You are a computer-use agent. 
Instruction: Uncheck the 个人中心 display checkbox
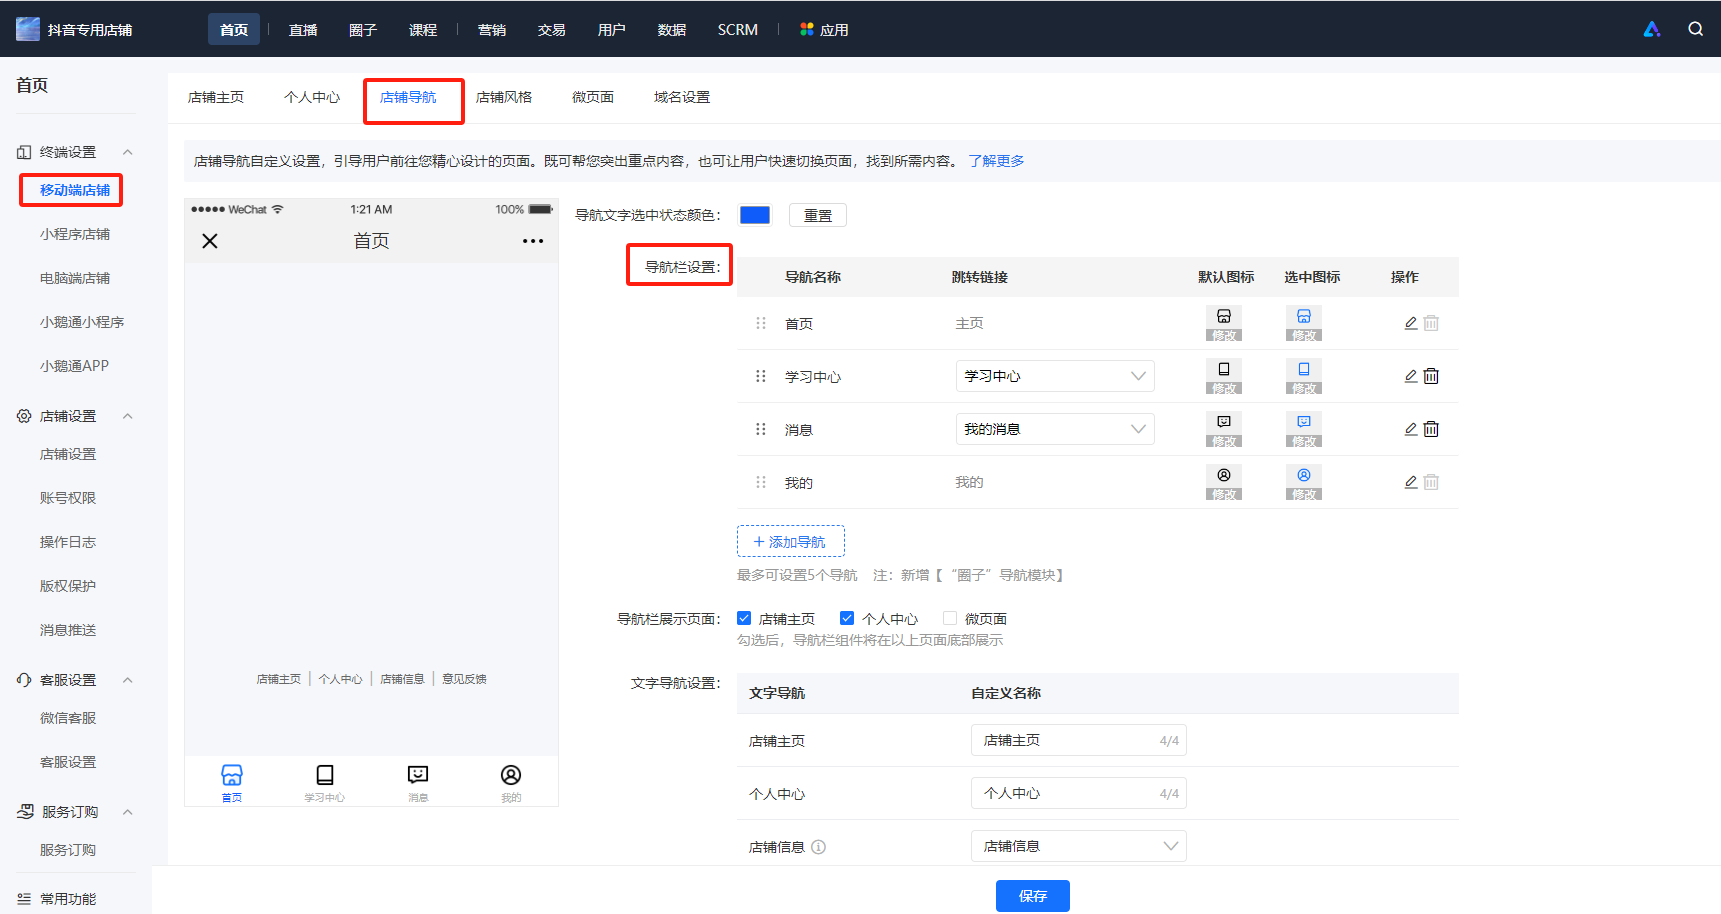click(847, 618)
